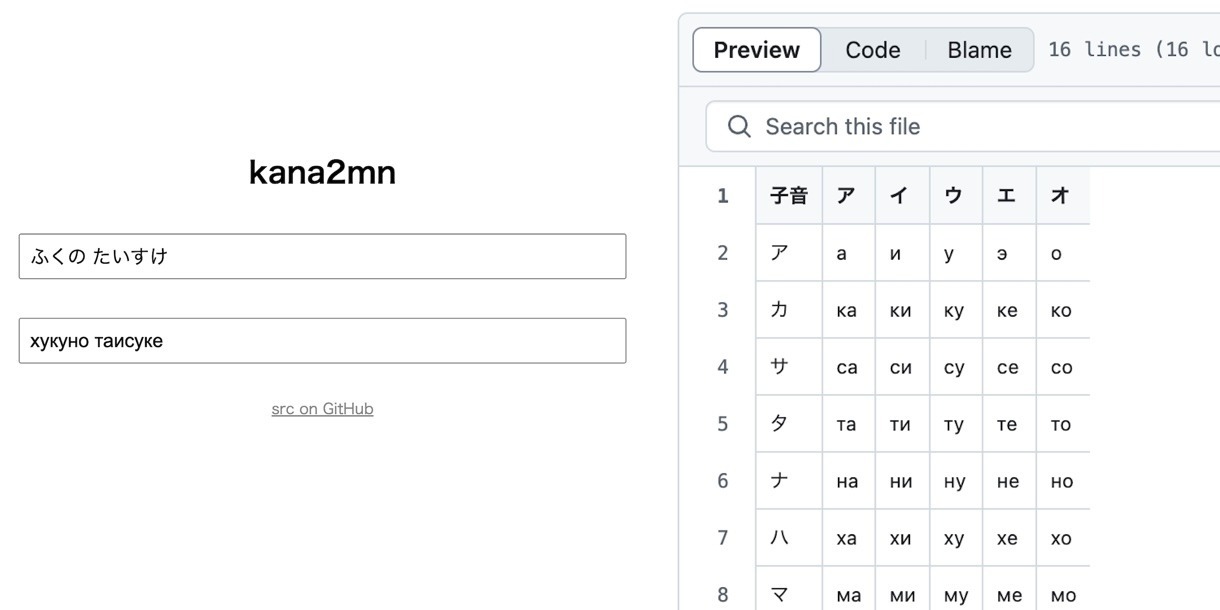Click the search magnifier icon

[x=739, y=126]
